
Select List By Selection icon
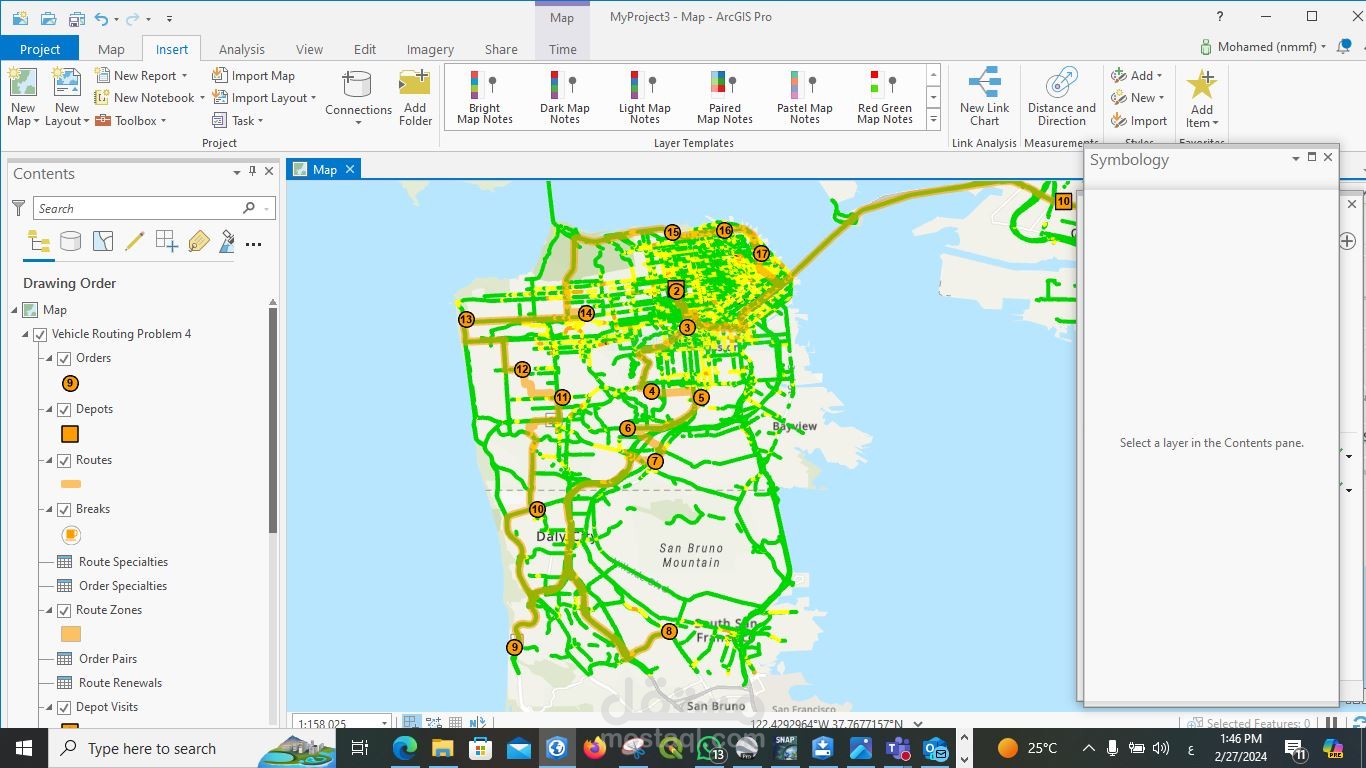pos(103,241)
